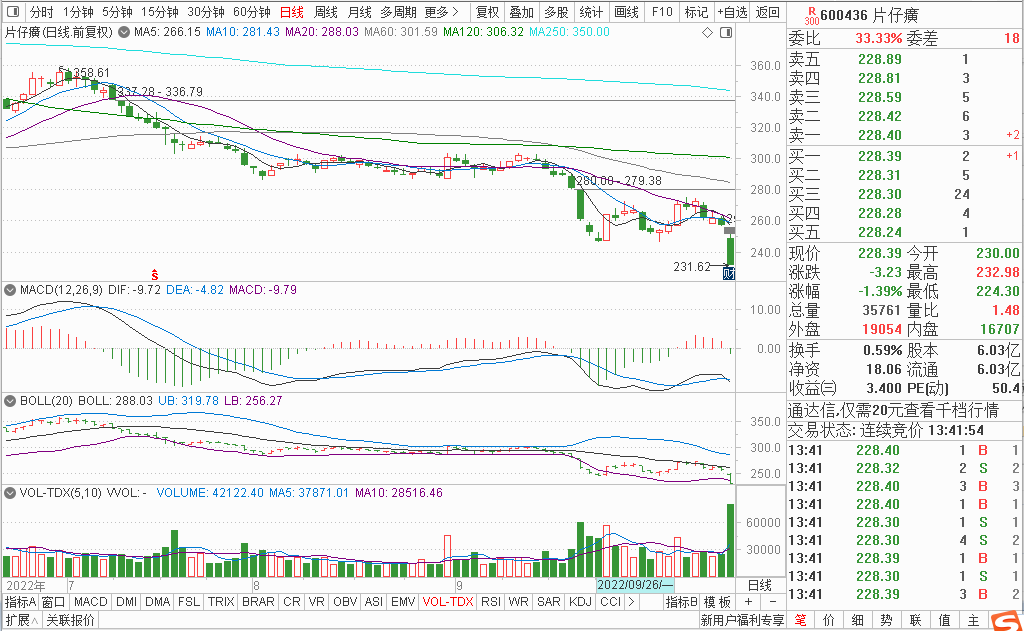Click the Sogou S icon in the bottom corner
Screen dimensions: 1024x631
click(x=1006, y=620)
